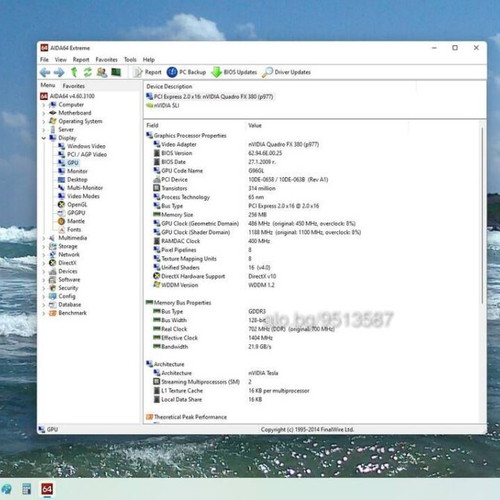Expand the Storage tree node
The image size is (500, 500).
coord(44,246)
